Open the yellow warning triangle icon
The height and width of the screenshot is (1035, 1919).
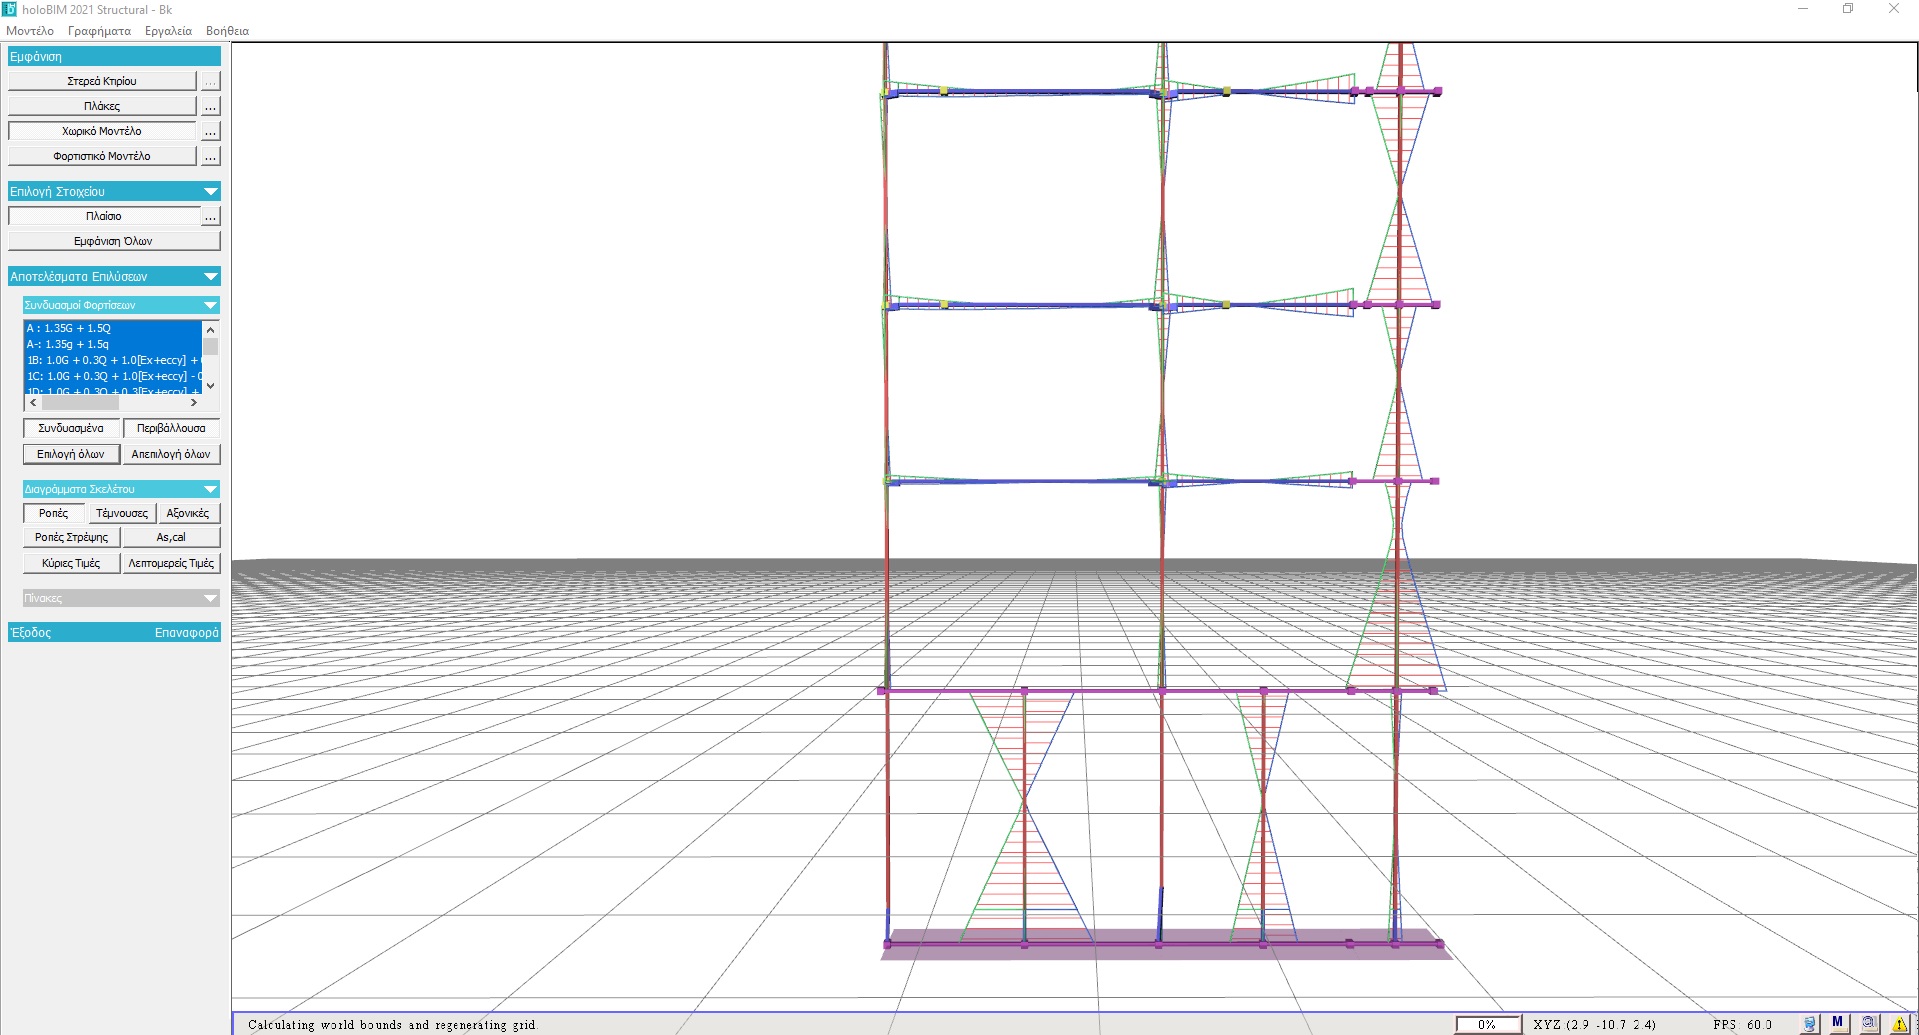1900,1024
